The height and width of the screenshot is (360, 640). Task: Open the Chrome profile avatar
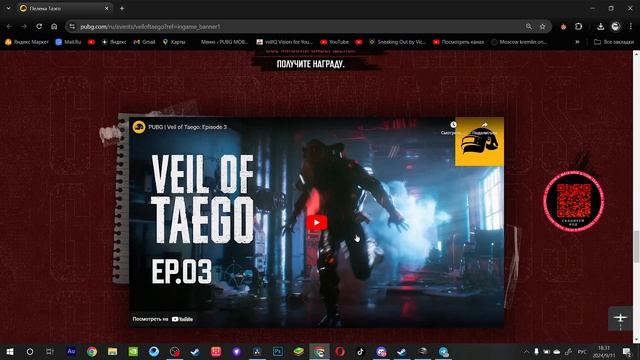pos(616,27)
